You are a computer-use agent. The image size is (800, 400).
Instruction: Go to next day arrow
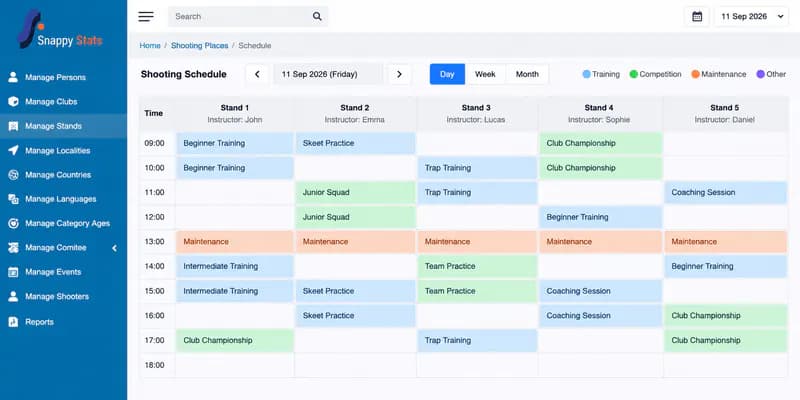pyautogui.click(x=399, y=74)
